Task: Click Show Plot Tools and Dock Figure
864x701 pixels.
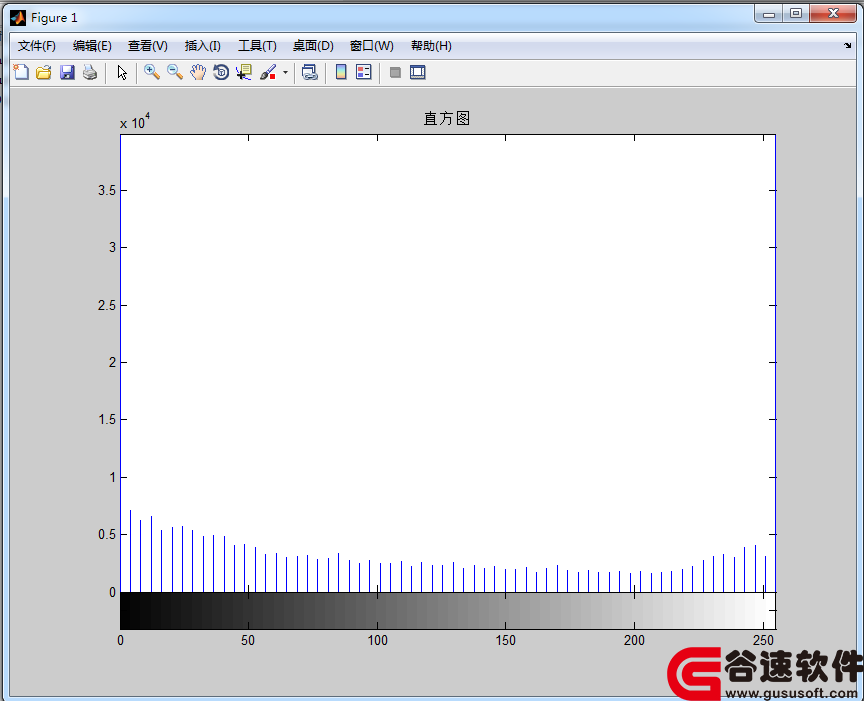Action: click(418, 72)
